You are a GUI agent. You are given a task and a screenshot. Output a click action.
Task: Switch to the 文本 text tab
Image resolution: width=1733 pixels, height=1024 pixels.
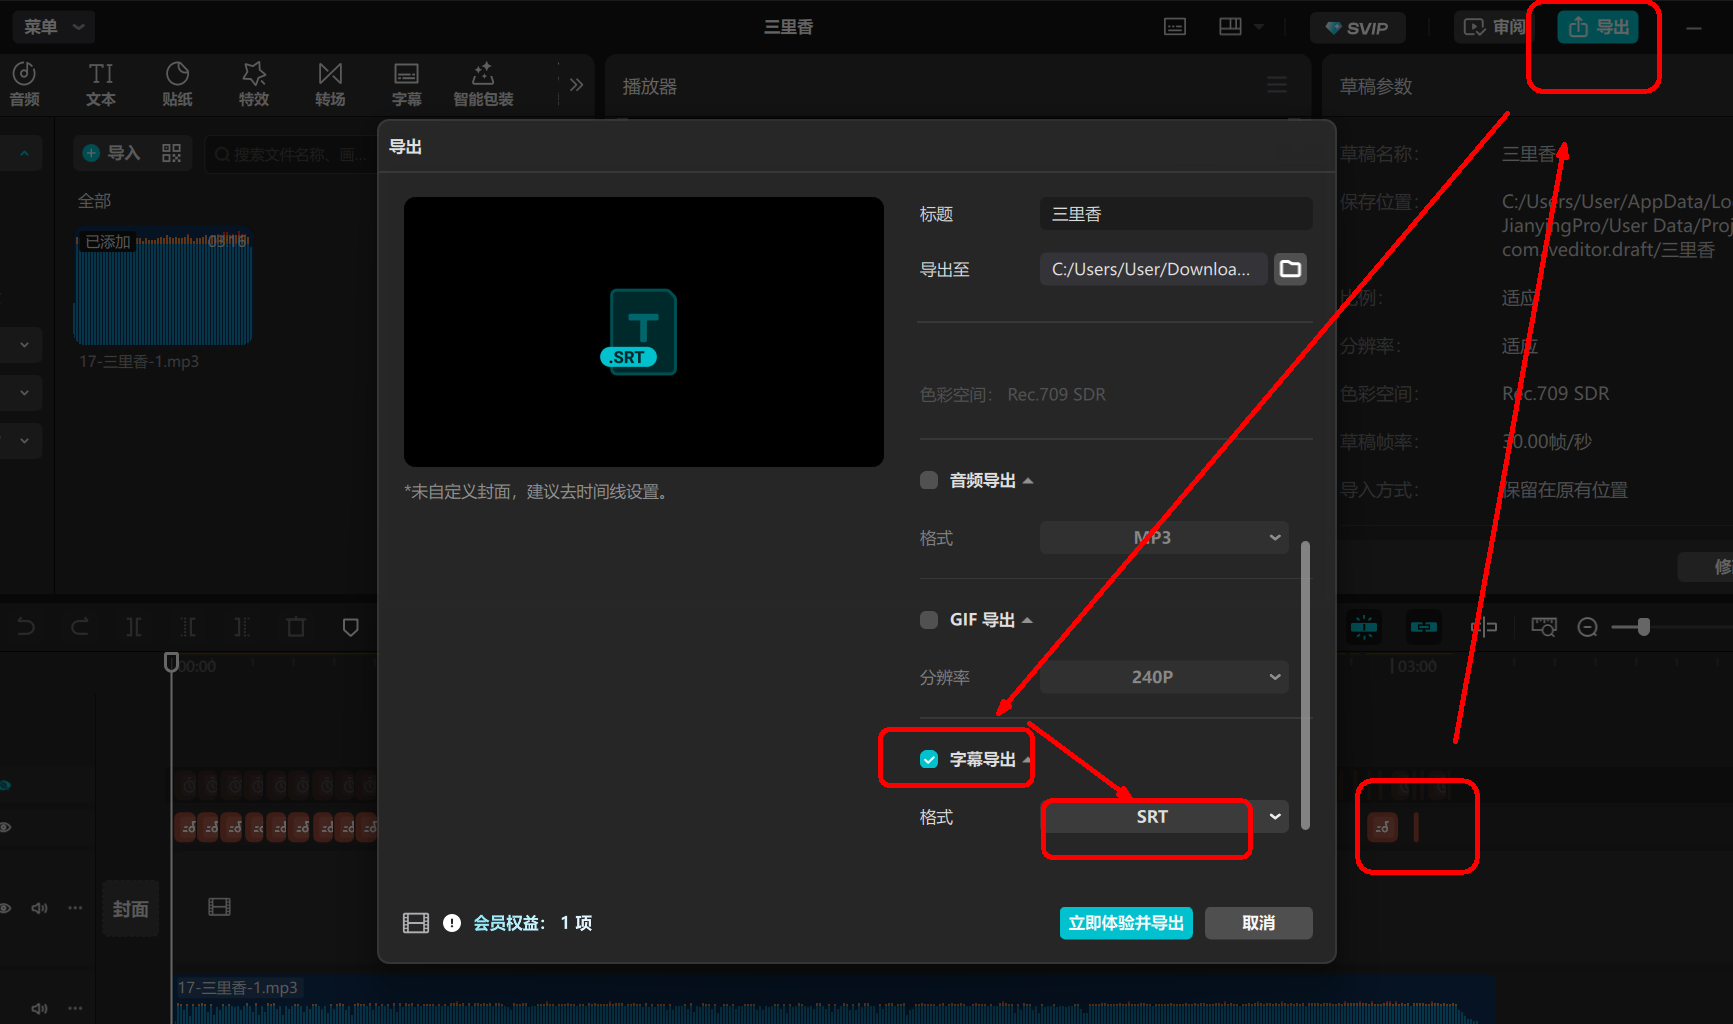pos(101,84)
